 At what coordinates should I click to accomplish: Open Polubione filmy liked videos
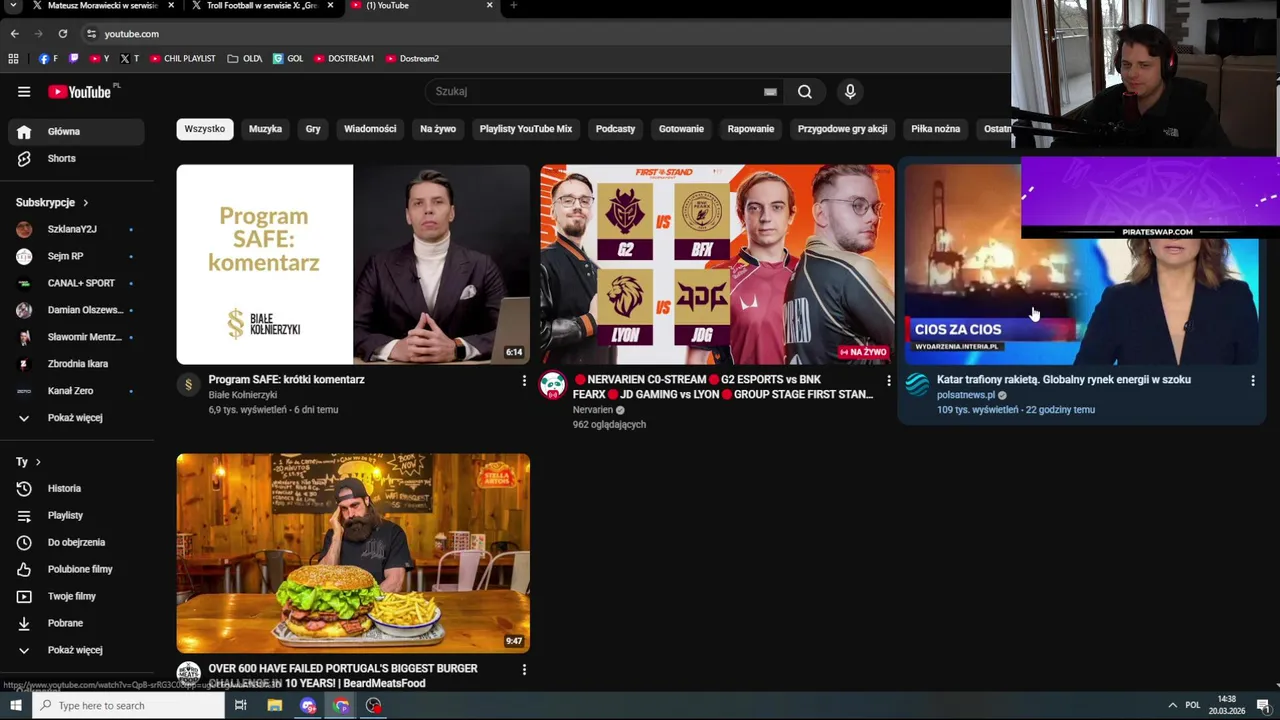[76, 570]
